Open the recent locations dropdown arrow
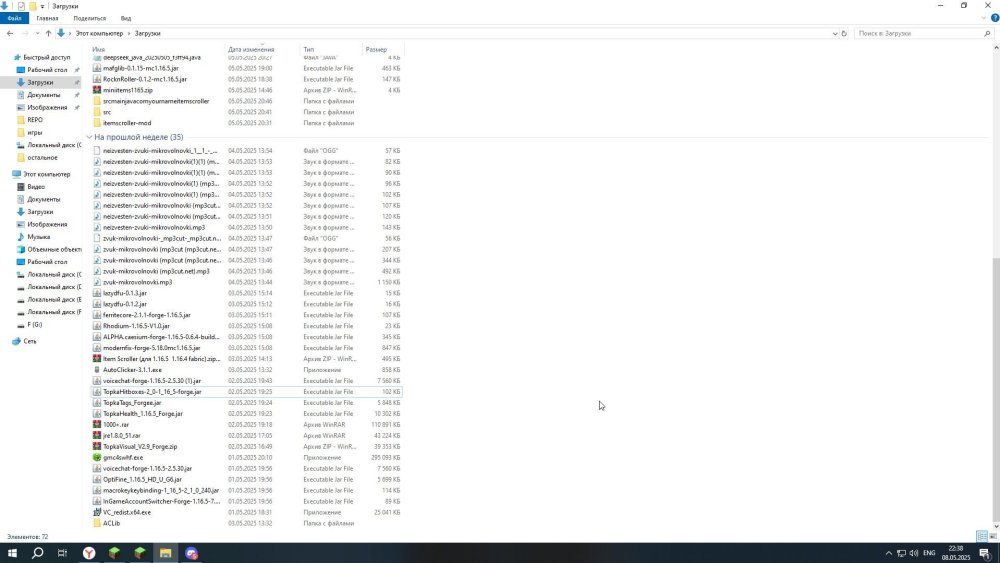This screenshot has height=563, width=1000. coord(38,33)
